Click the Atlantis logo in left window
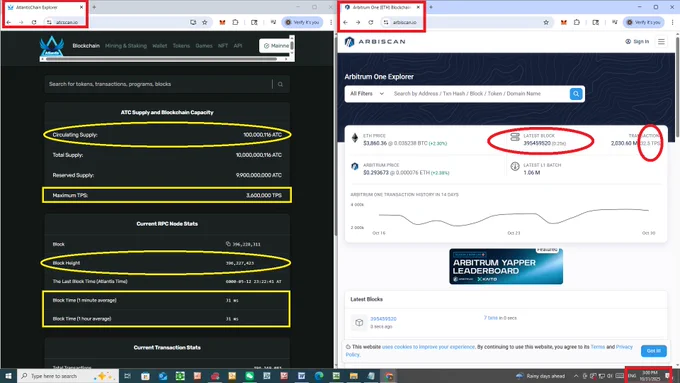 52,46
